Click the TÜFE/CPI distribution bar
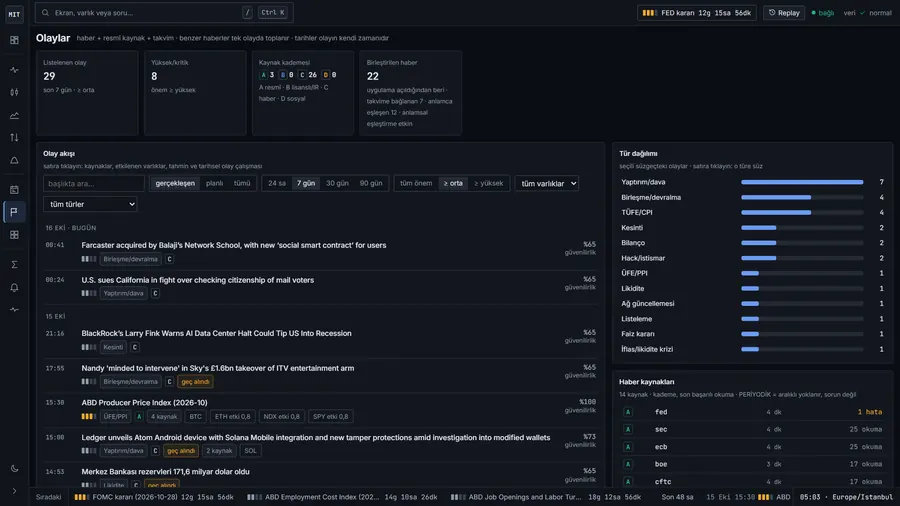The height and width of the screenshot is (506, 900). (x=802, y=212)
